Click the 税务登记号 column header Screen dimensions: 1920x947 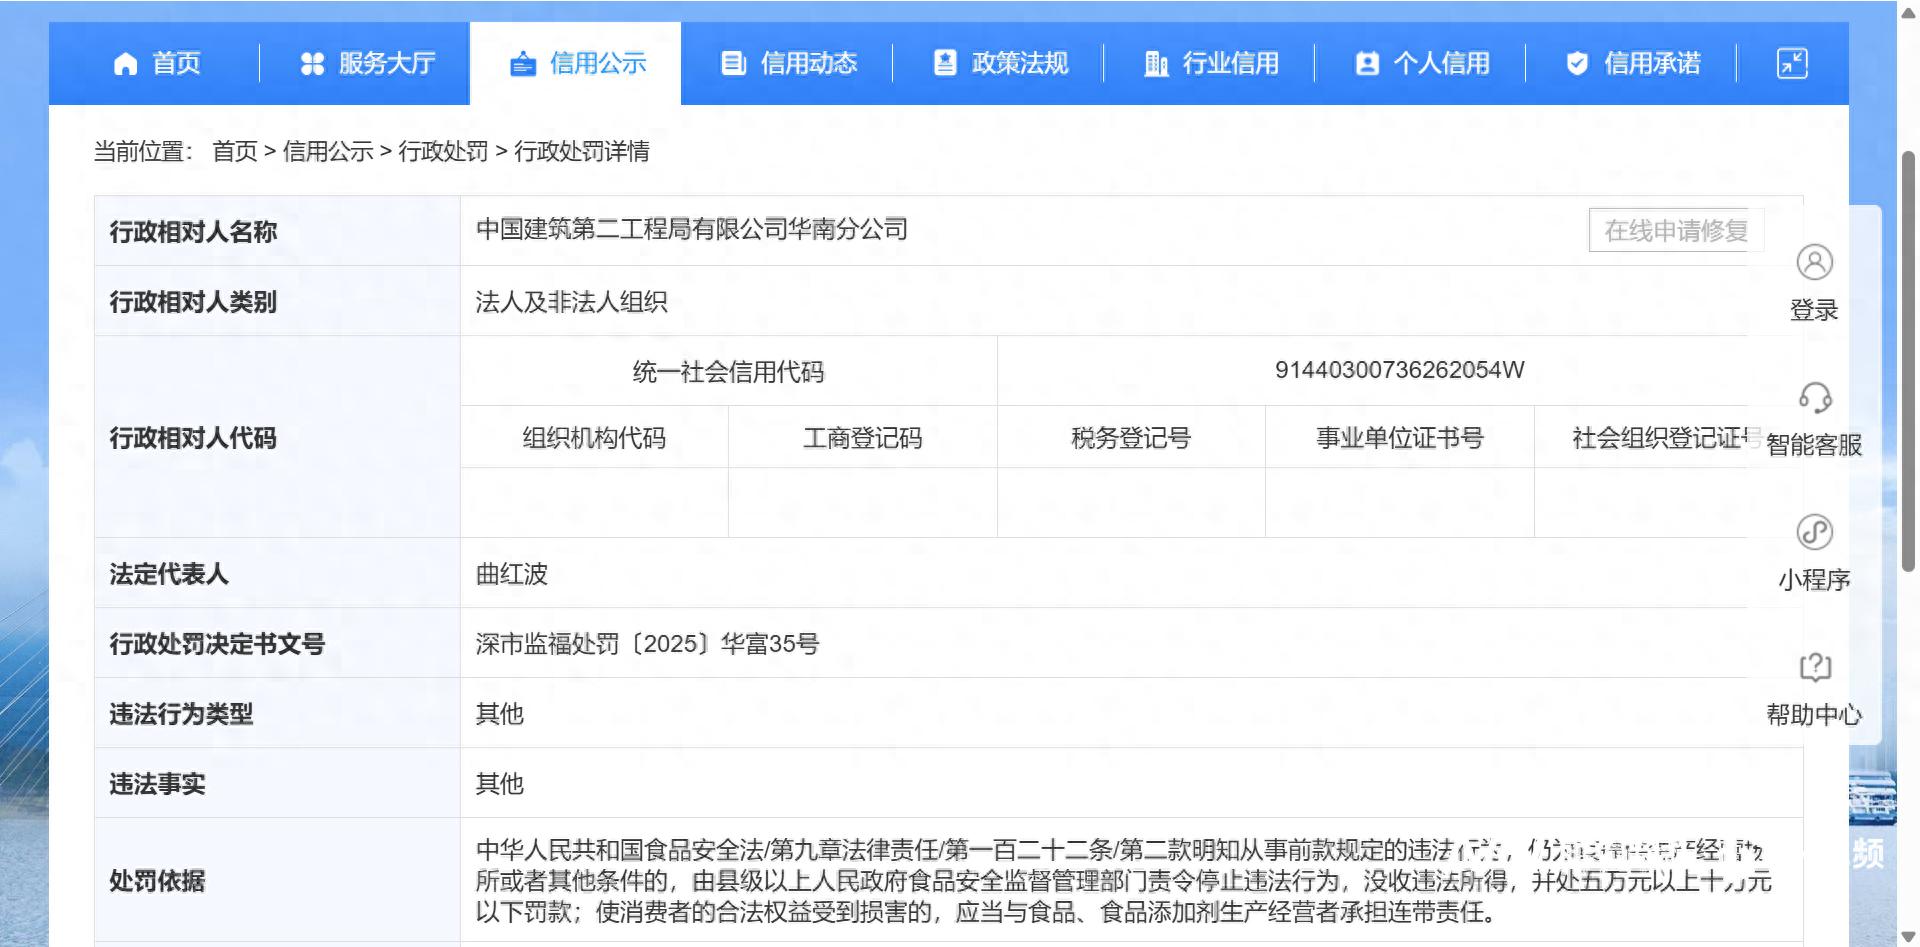(1131, 438)
